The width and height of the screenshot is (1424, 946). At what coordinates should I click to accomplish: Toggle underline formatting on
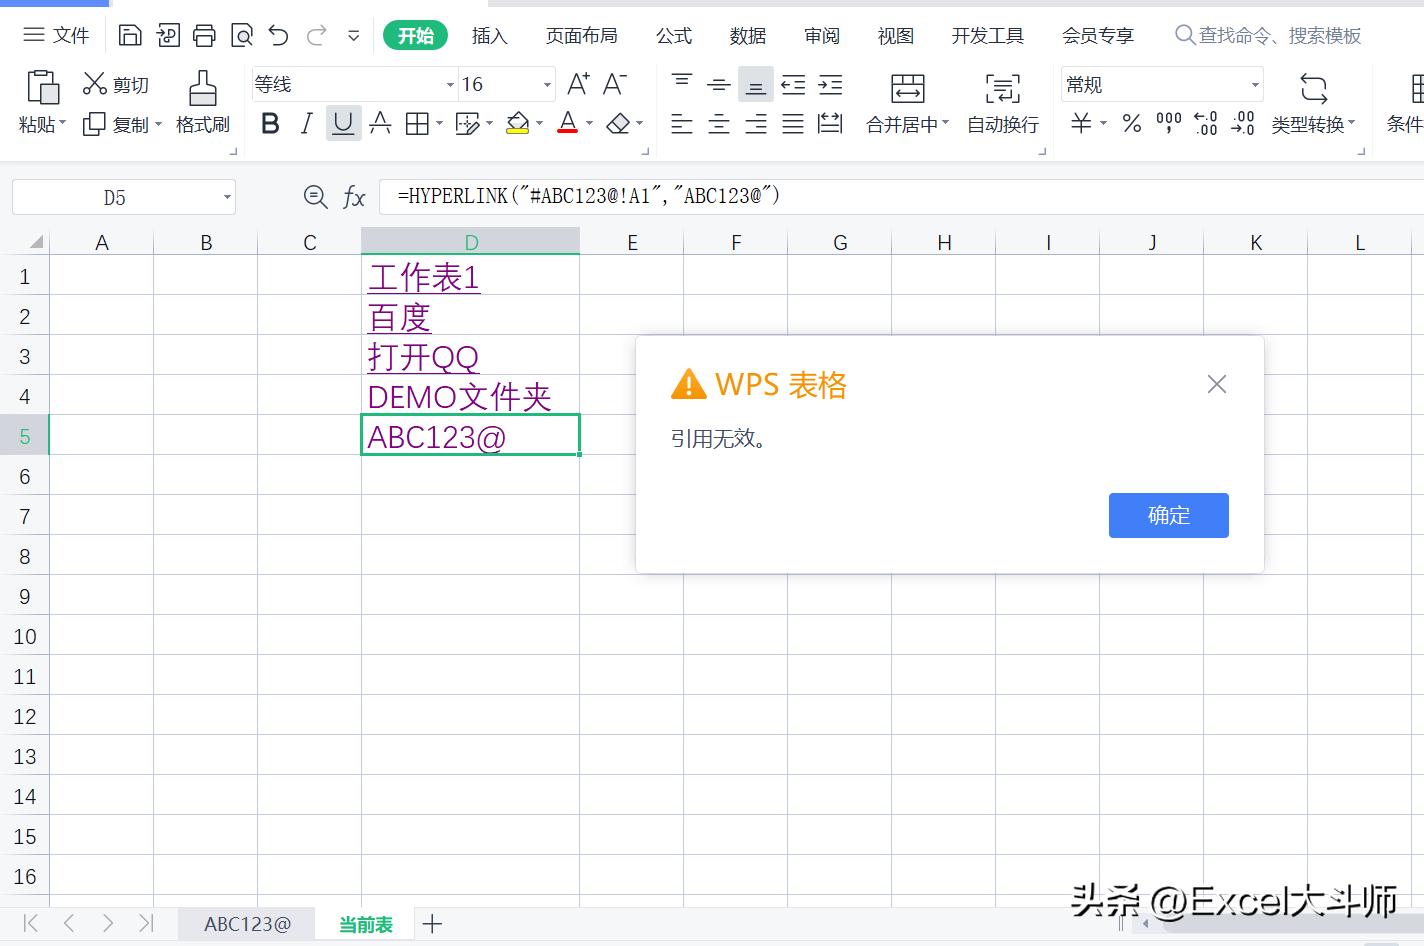point(342,123)
